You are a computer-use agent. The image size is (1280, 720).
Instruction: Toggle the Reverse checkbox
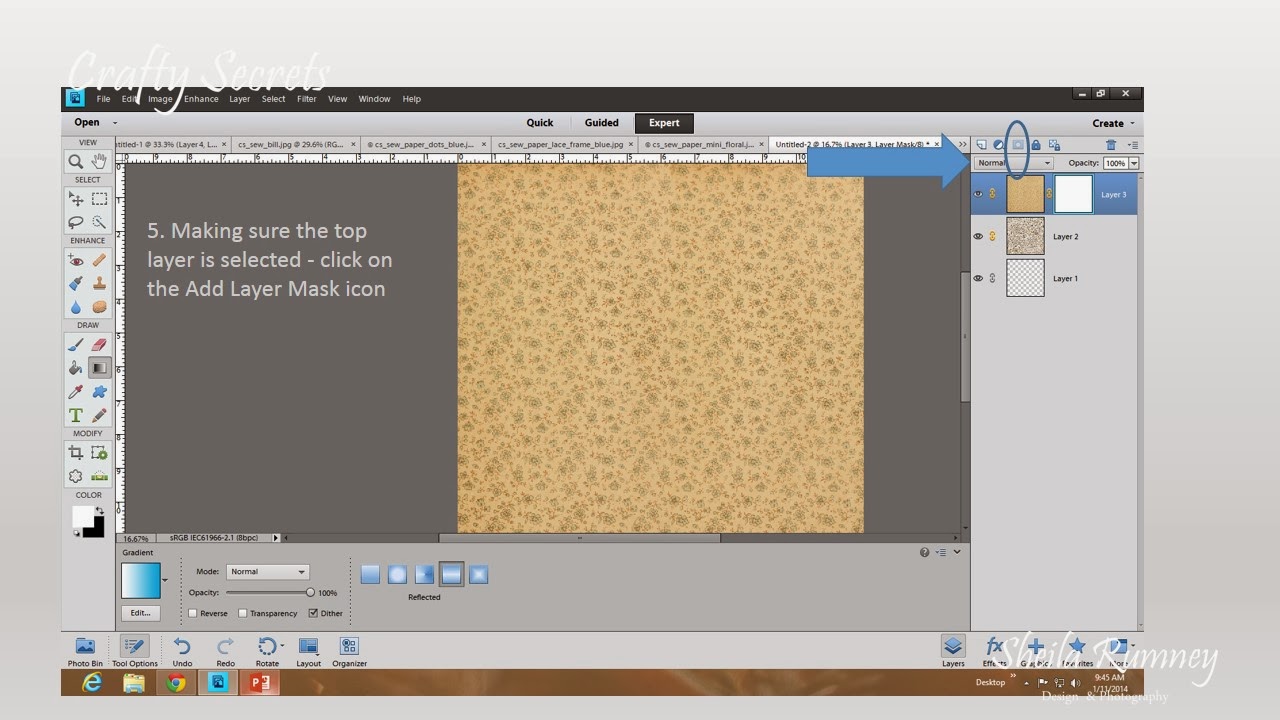click(193, 613)
